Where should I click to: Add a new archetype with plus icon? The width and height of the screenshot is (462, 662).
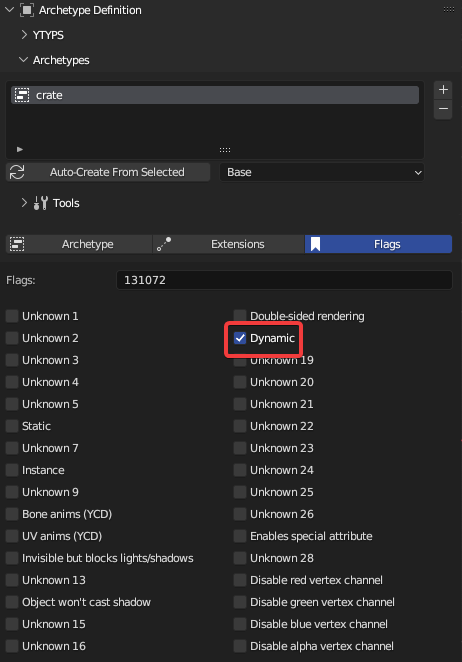(x=443, y=90)
